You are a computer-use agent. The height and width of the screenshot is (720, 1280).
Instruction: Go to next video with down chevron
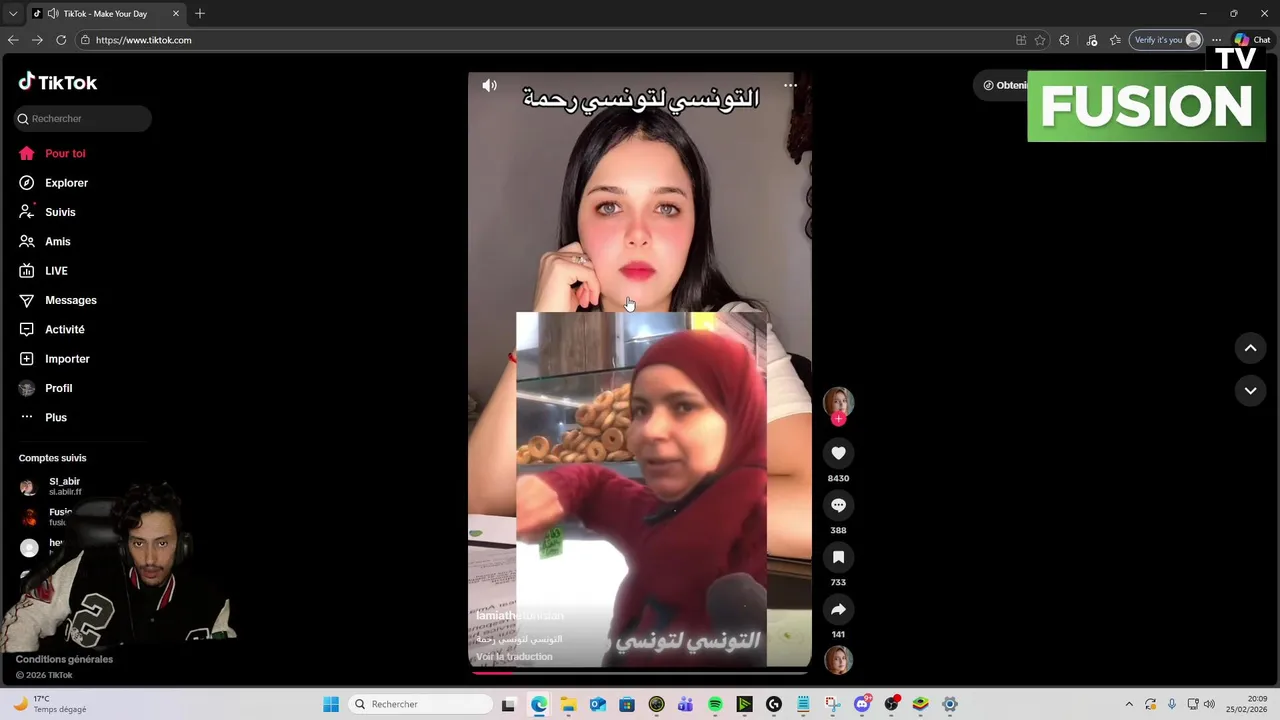[x=1250, y=391]
